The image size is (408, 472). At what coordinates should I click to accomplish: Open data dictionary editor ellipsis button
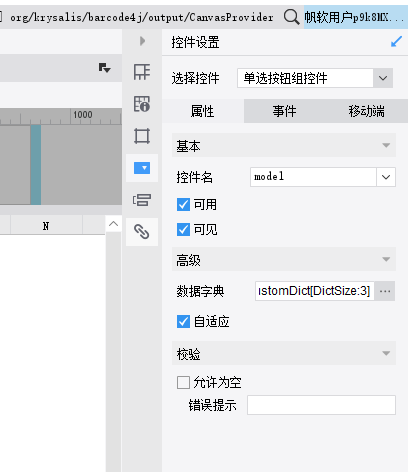point(385,291)
